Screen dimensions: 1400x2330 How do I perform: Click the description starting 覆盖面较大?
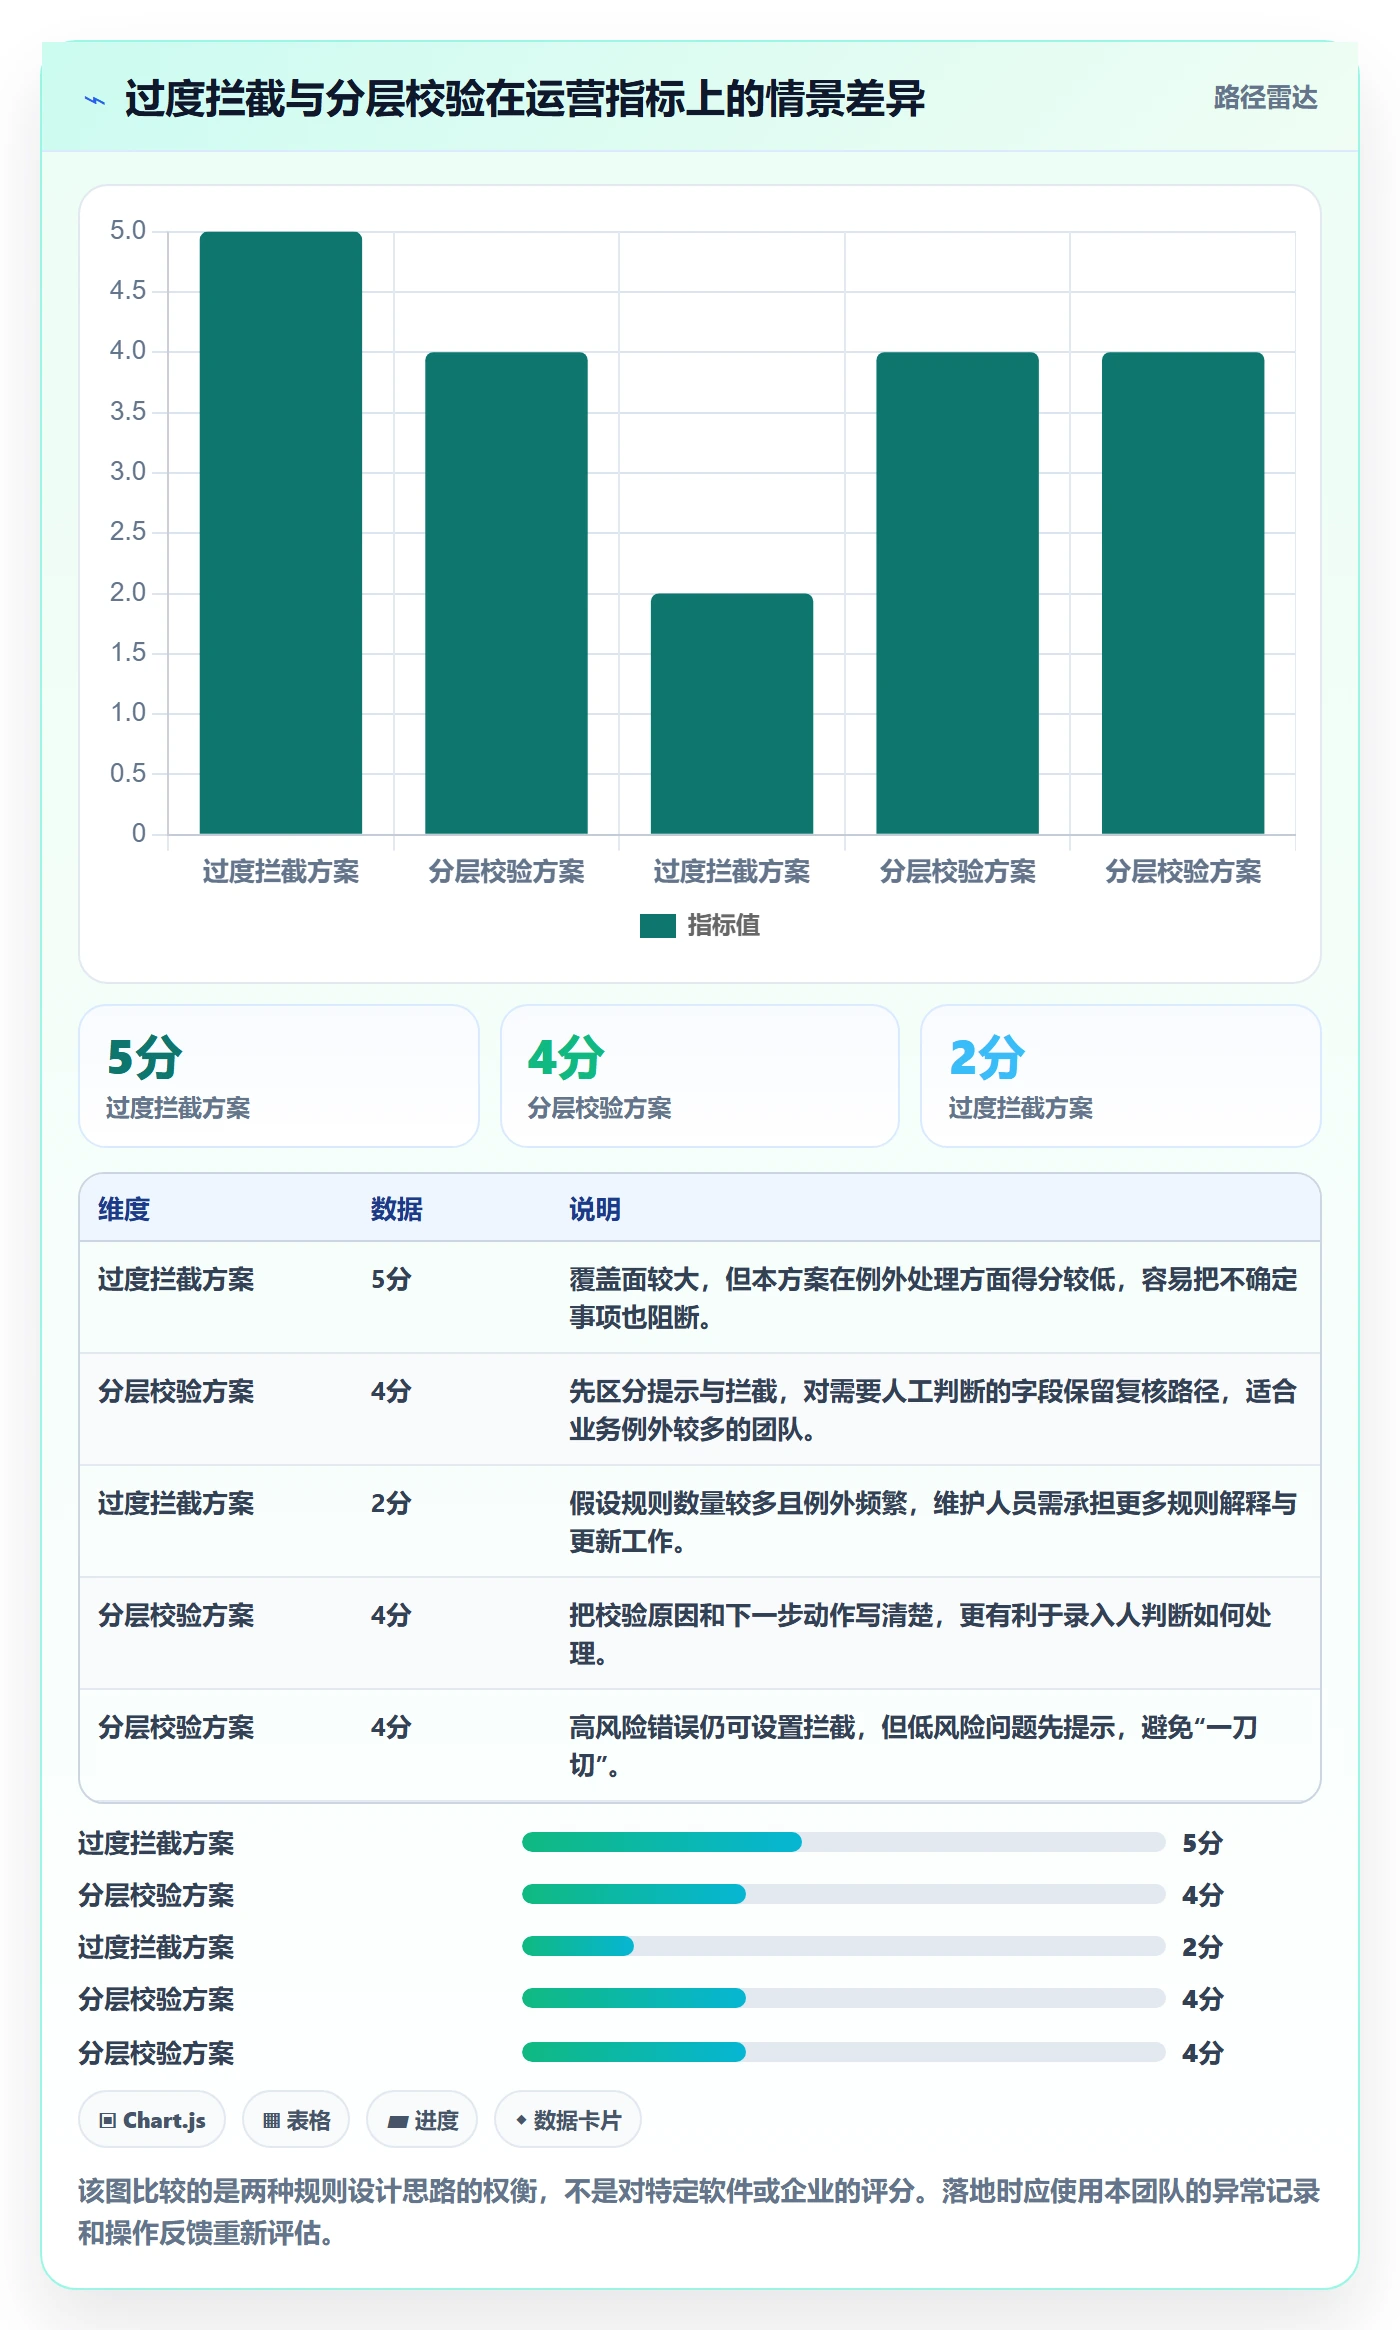coord(933,1298)
